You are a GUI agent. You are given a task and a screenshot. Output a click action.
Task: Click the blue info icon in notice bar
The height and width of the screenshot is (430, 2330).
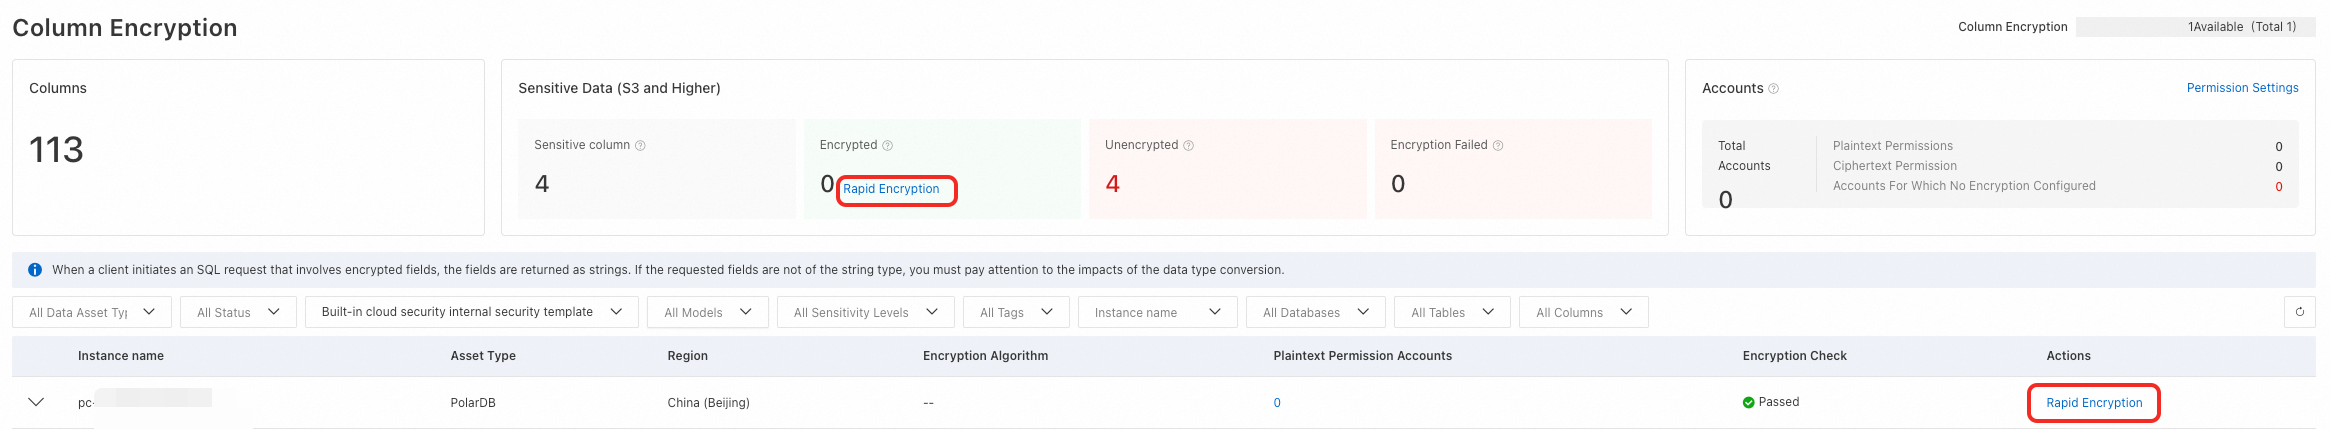pos(35,270)
